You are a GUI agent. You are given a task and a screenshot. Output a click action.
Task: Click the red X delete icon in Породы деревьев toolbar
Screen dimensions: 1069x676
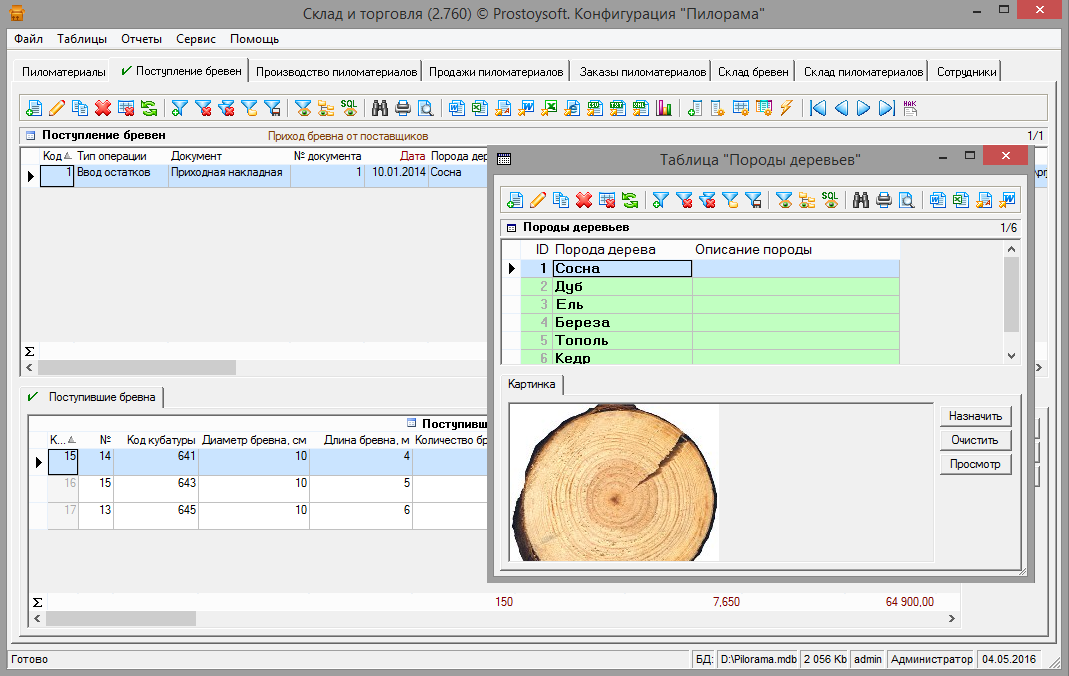(x=585, y=200)
